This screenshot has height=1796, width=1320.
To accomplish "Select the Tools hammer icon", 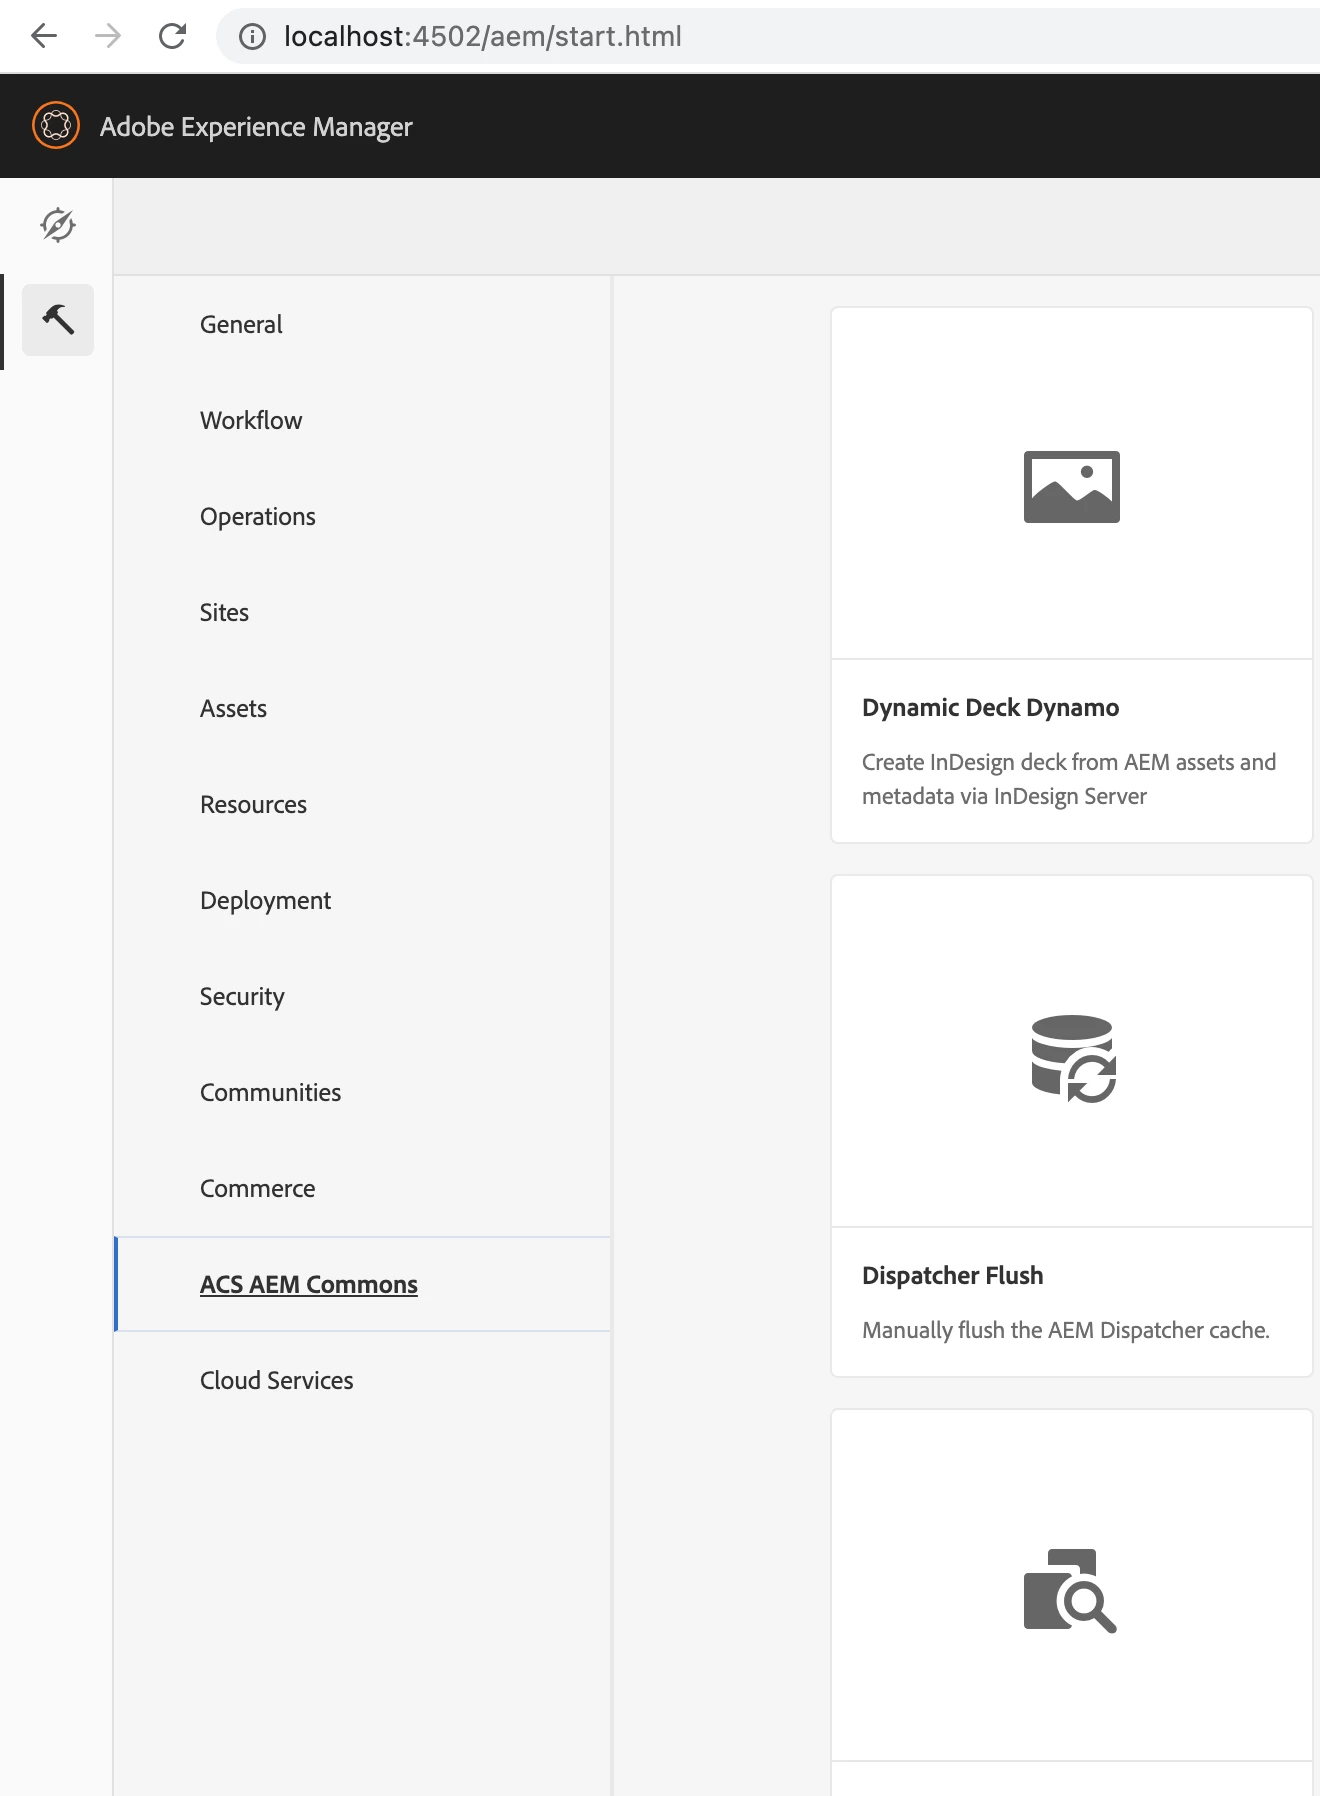I will [x=58, y=320].
